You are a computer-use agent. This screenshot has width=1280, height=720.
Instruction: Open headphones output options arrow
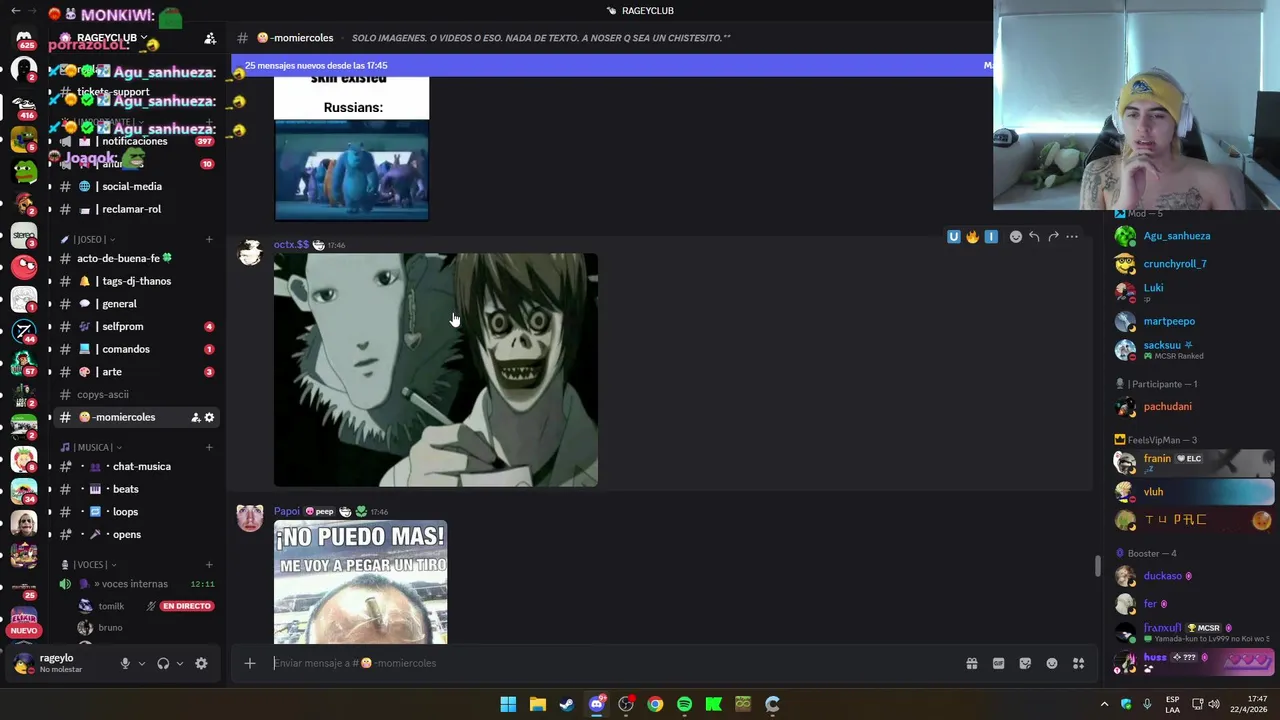(180, 663)
